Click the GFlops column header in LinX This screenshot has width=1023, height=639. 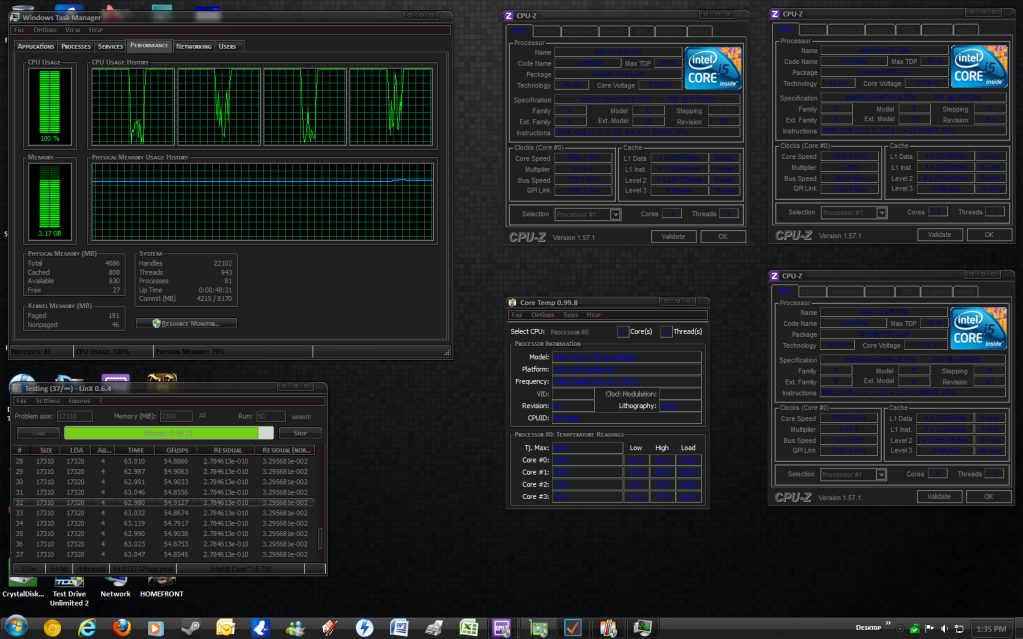tap(177, 450)
